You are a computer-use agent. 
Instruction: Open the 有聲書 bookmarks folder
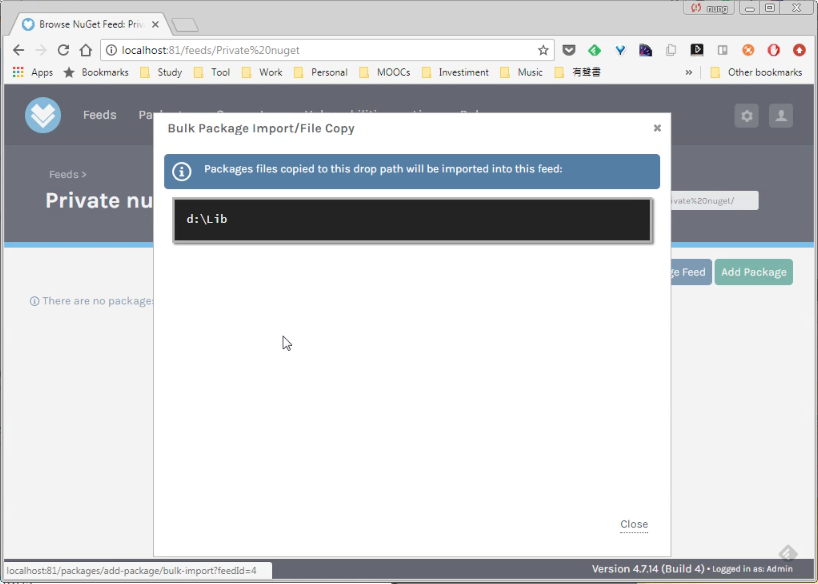click(577, 72)
